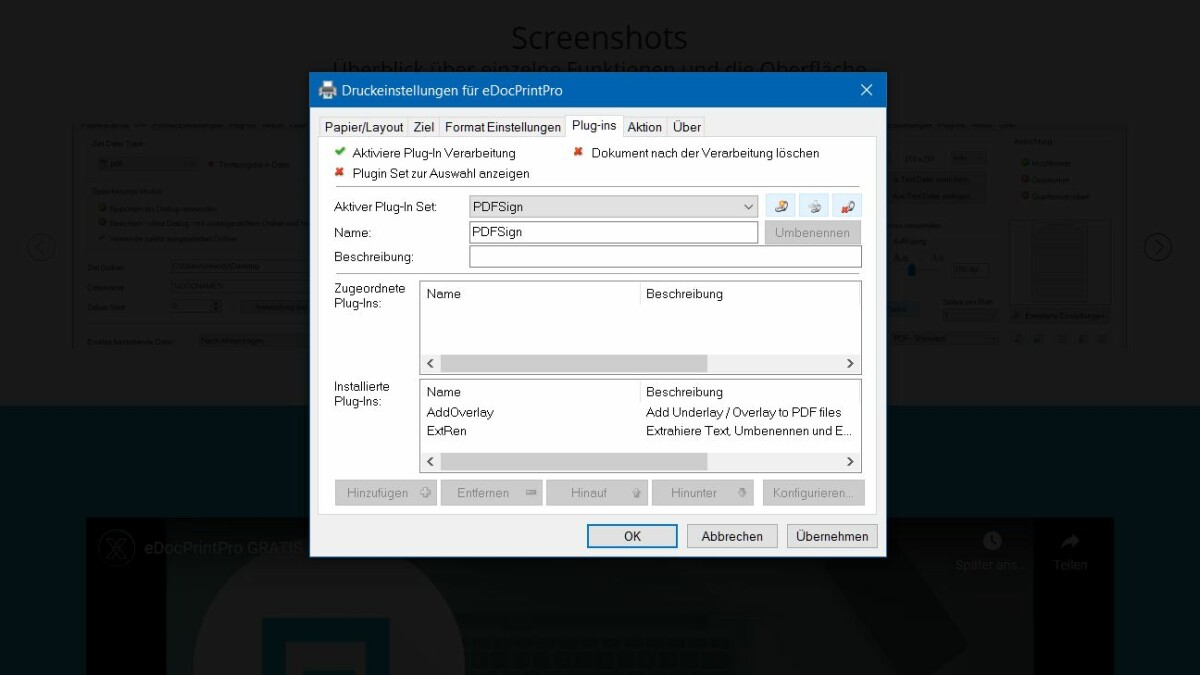Image resolution: width=1200 pixels, height=675 pixels.
Task: Click the Abbrechen button
Action: (732, 536)
